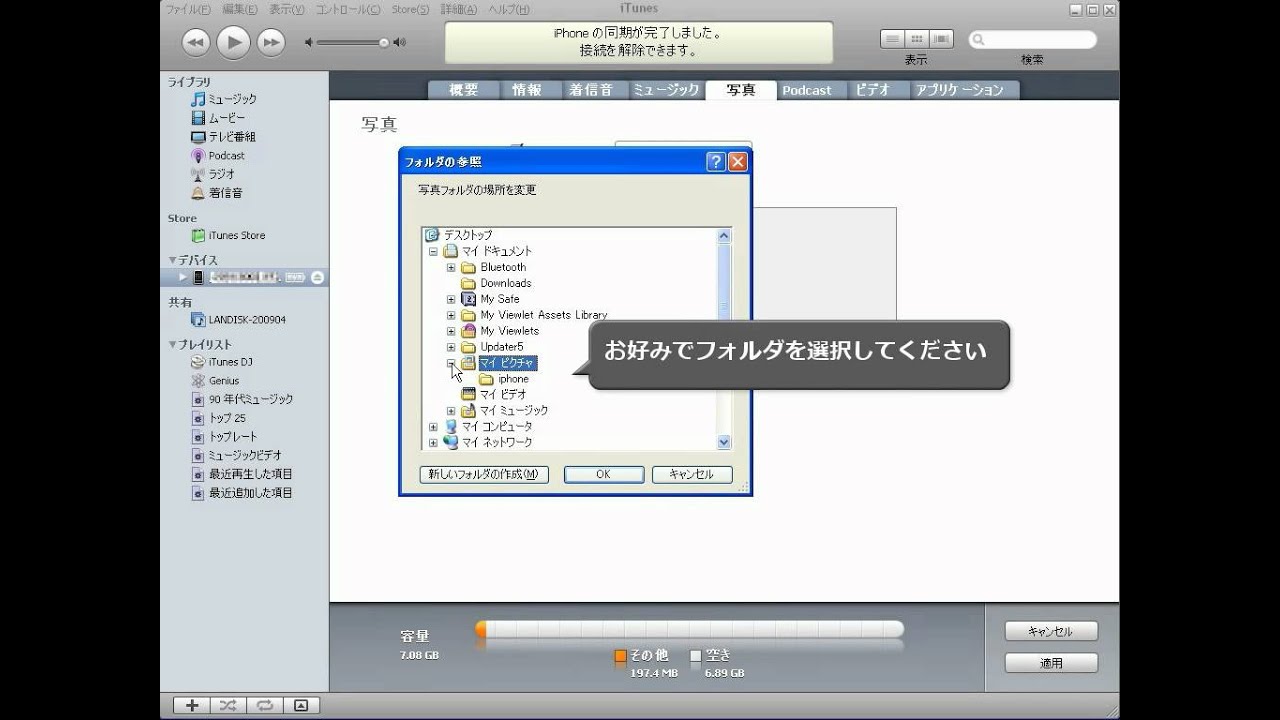Click OK in the folder dialog

pyautogui.click(x=604, y=475)
